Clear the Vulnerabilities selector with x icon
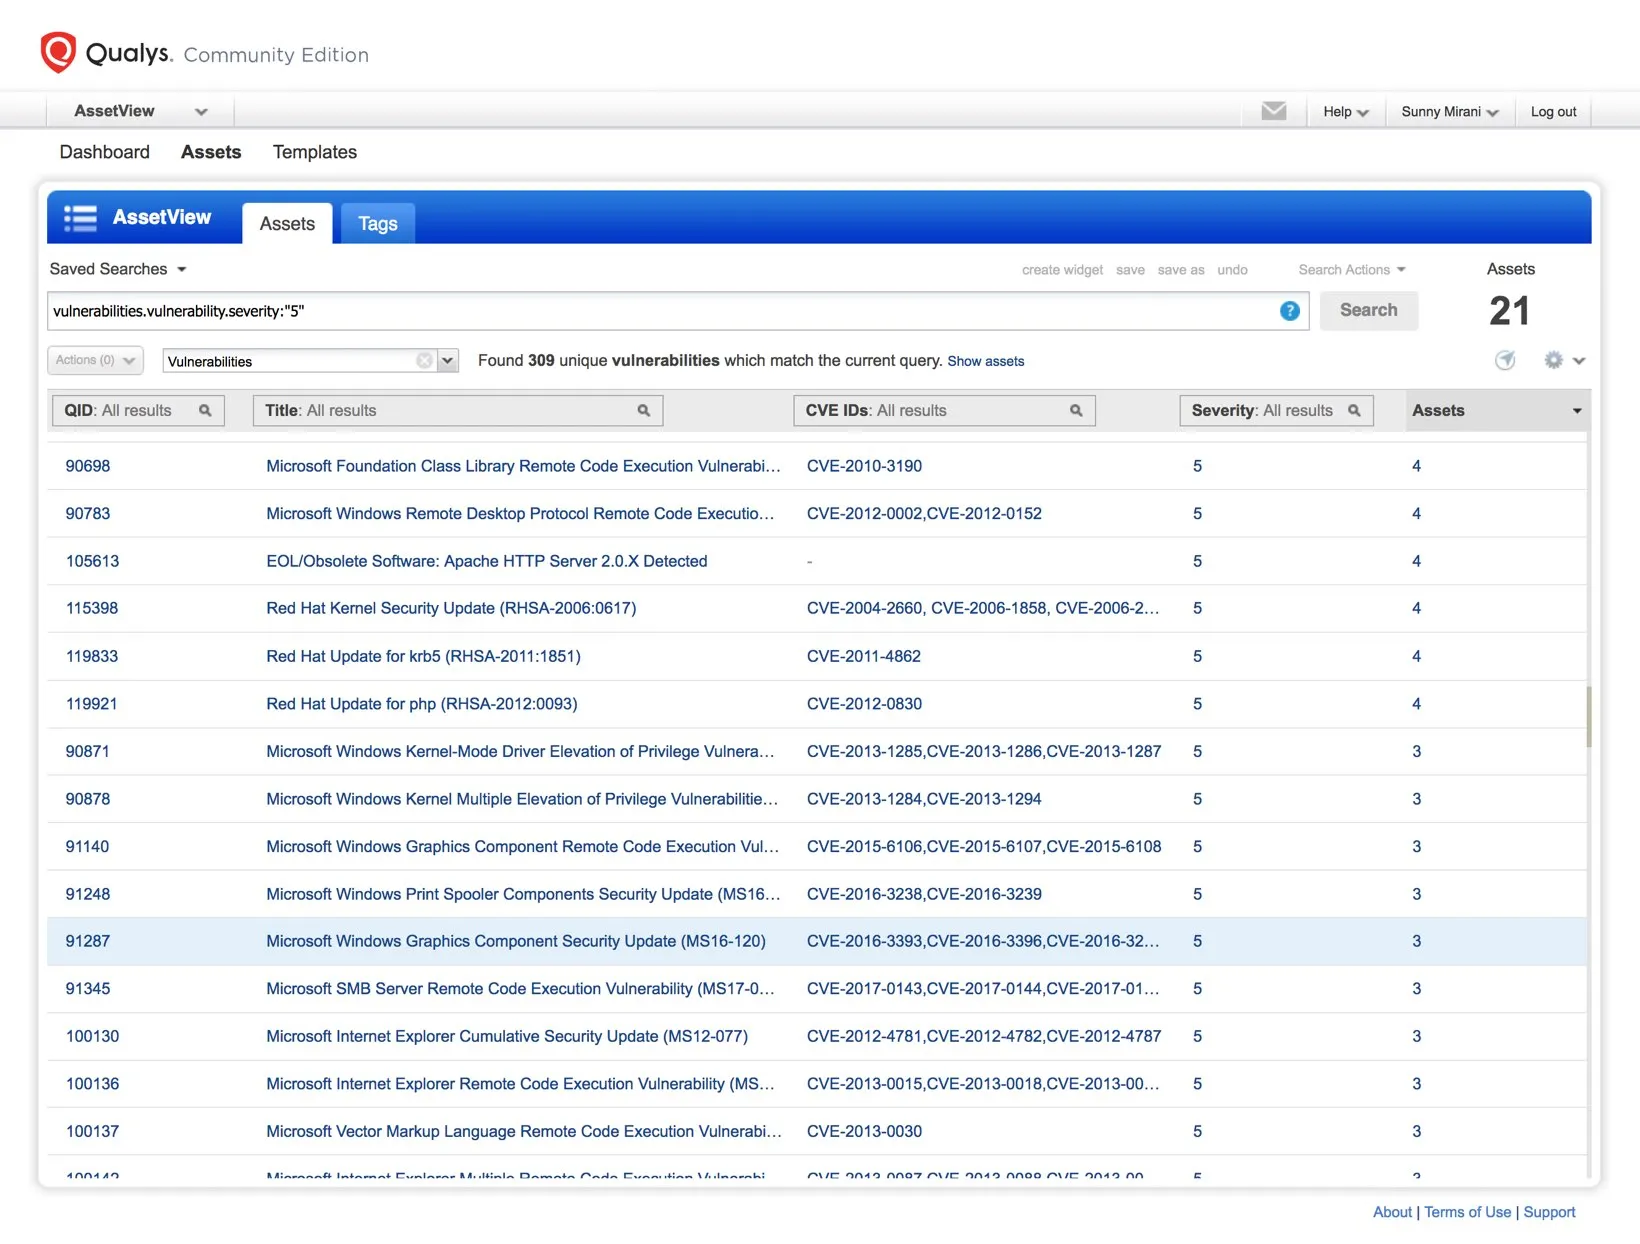This screenshot has width=1640, height=1244. point(424,361)
